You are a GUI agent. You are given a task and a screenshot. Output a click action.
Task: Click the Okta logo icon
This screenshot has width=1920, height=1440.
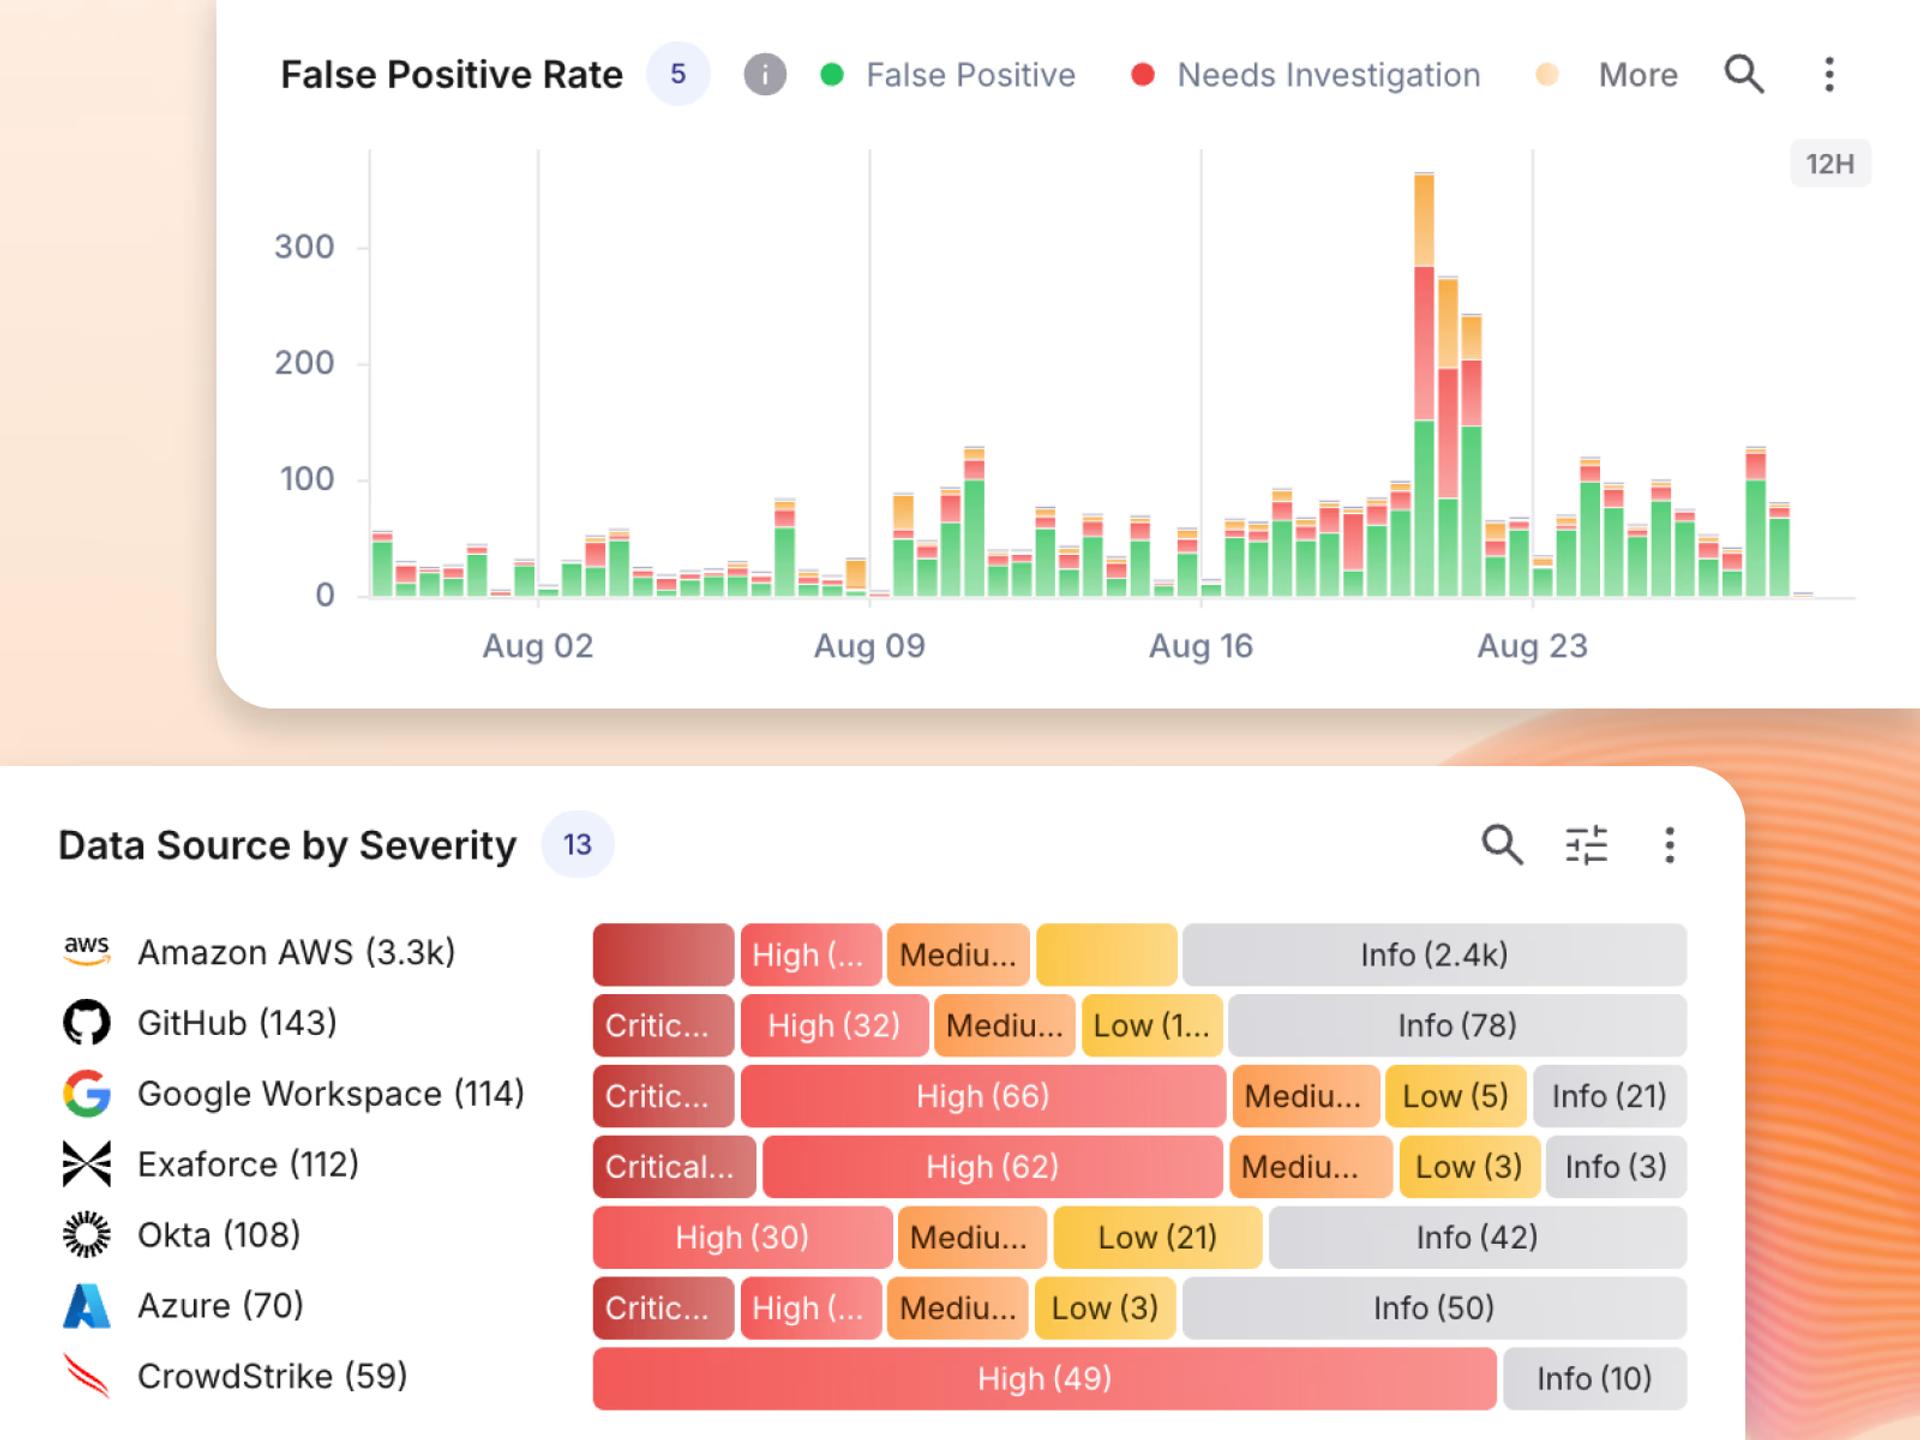pos(87,1235)
